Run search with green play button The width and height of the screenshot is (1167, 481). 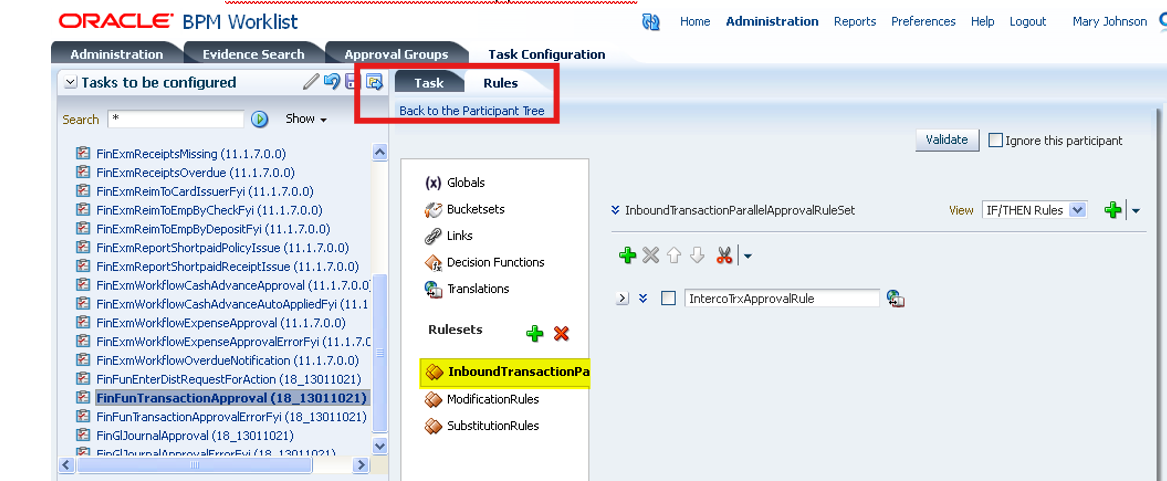coord(259,119)
